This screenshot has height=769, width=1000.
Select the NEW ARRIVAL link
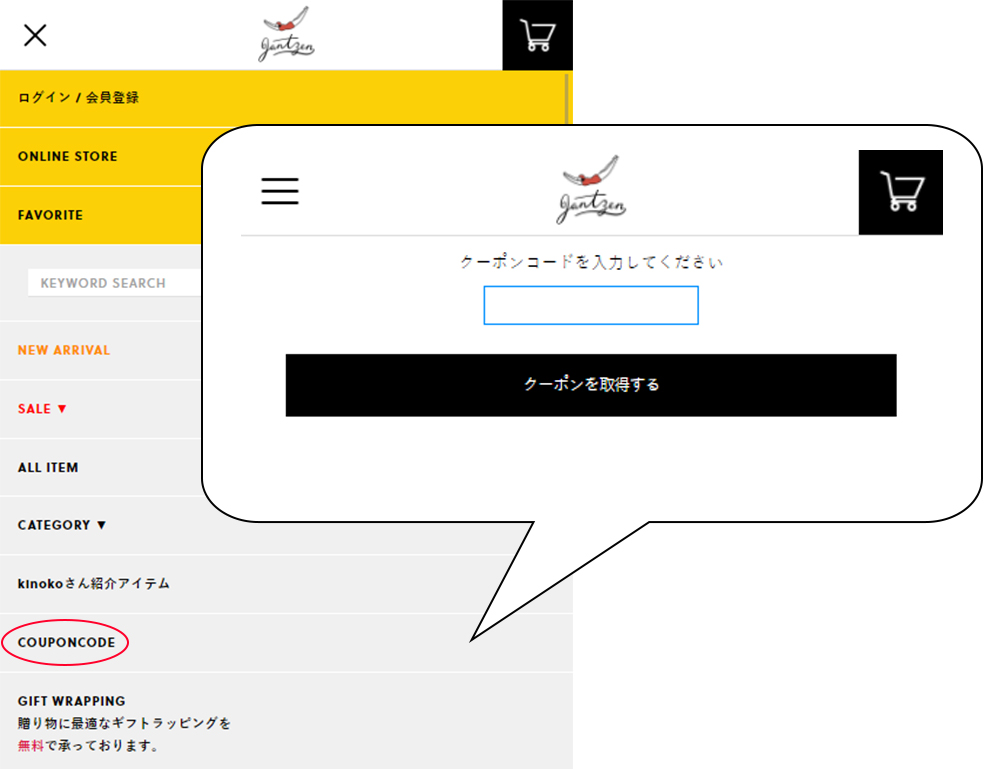tap(64, 350)
